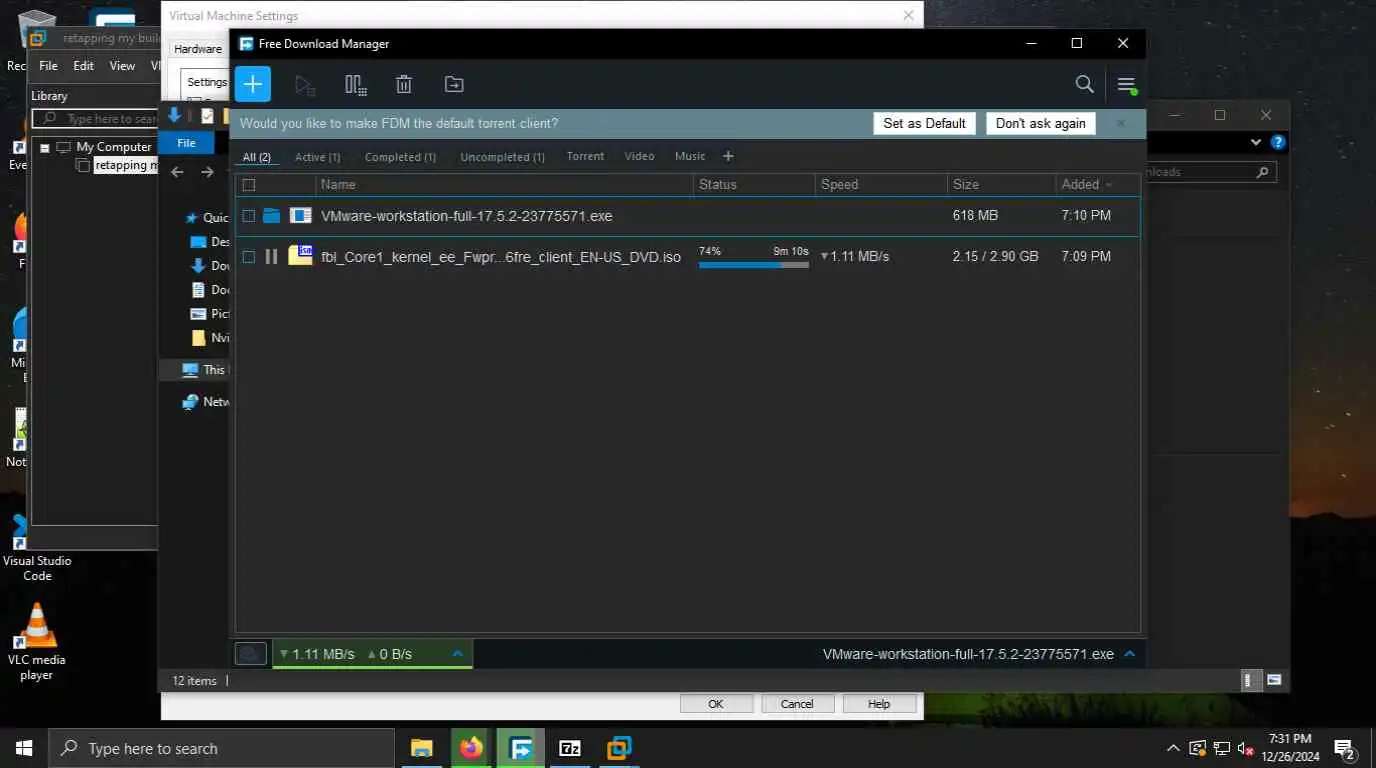Show hidden system tray icons

click(1173, 748)
